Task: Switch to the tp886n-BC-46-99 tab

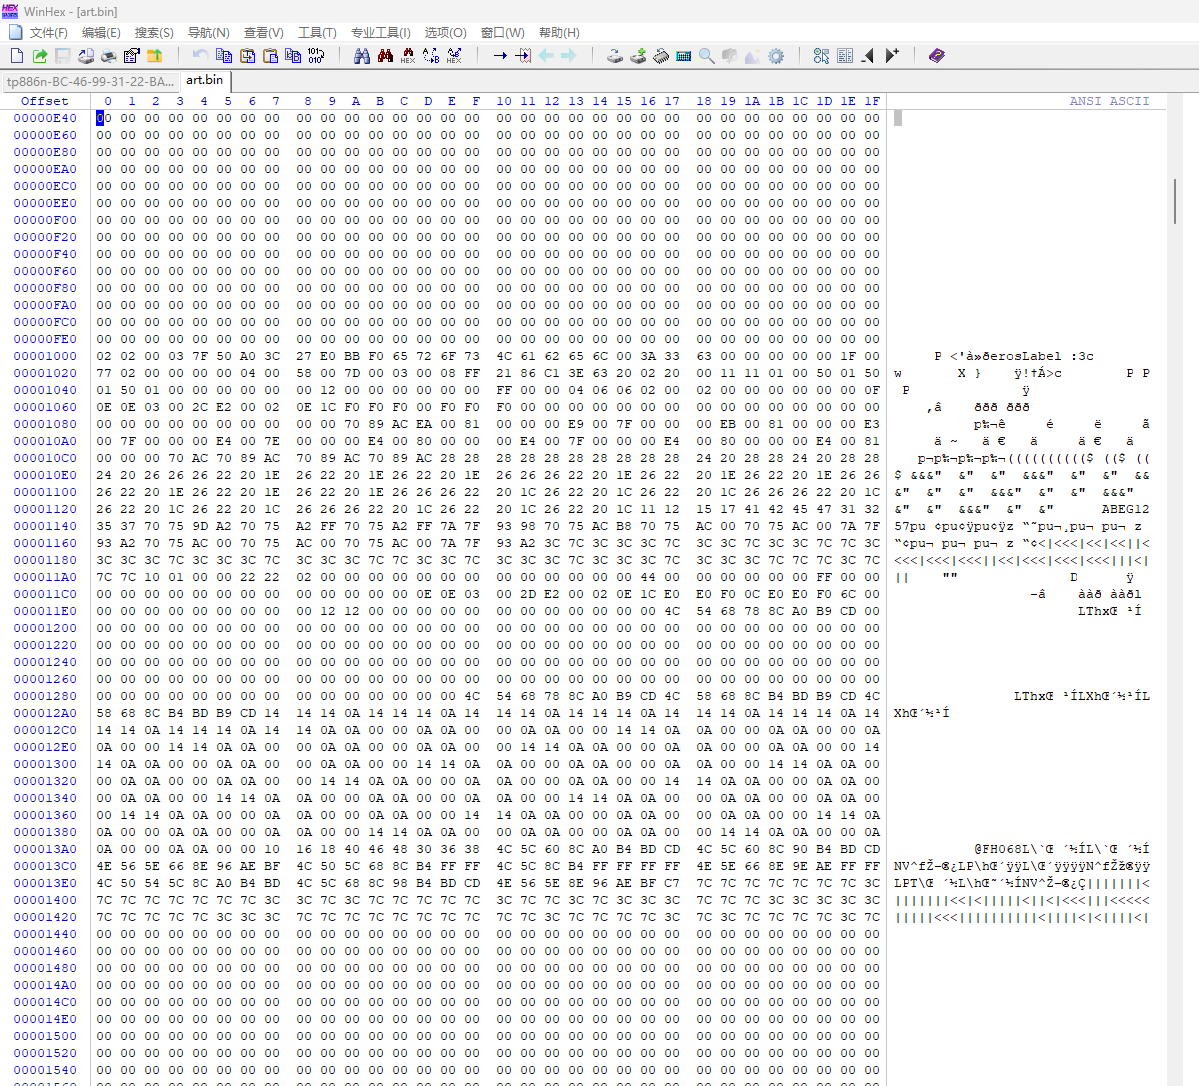Action: click(90, 81)
